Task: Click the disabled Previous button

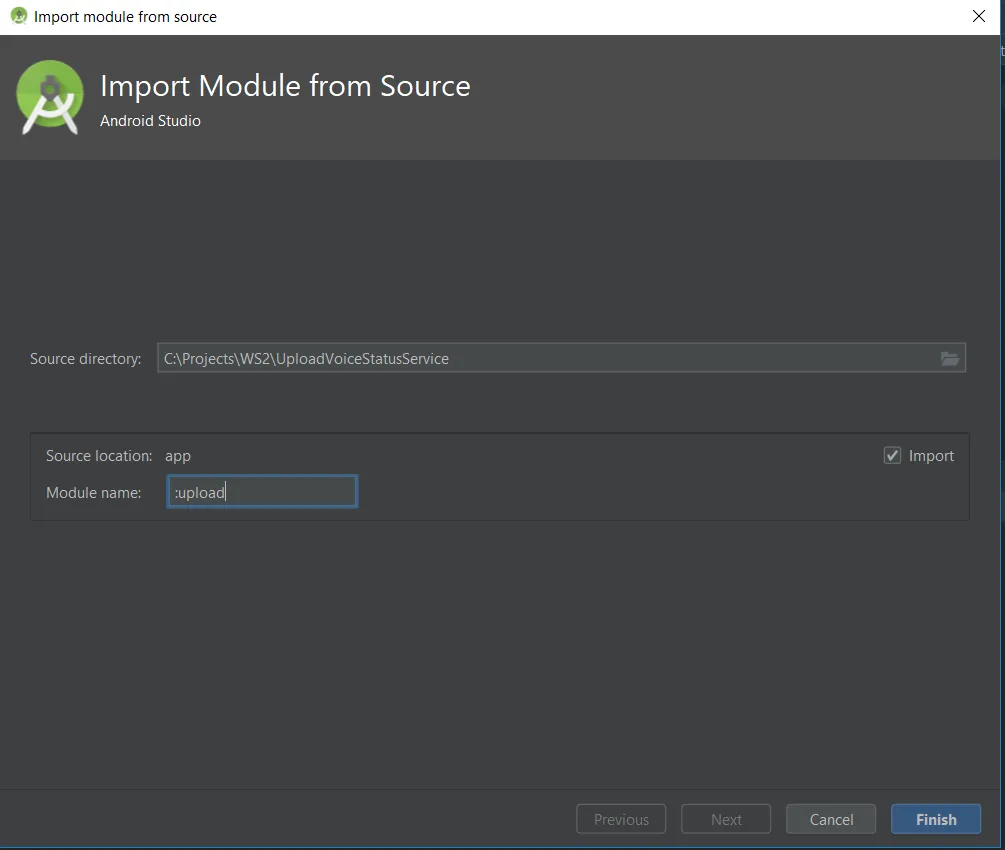Action: [x=621, y=819]
